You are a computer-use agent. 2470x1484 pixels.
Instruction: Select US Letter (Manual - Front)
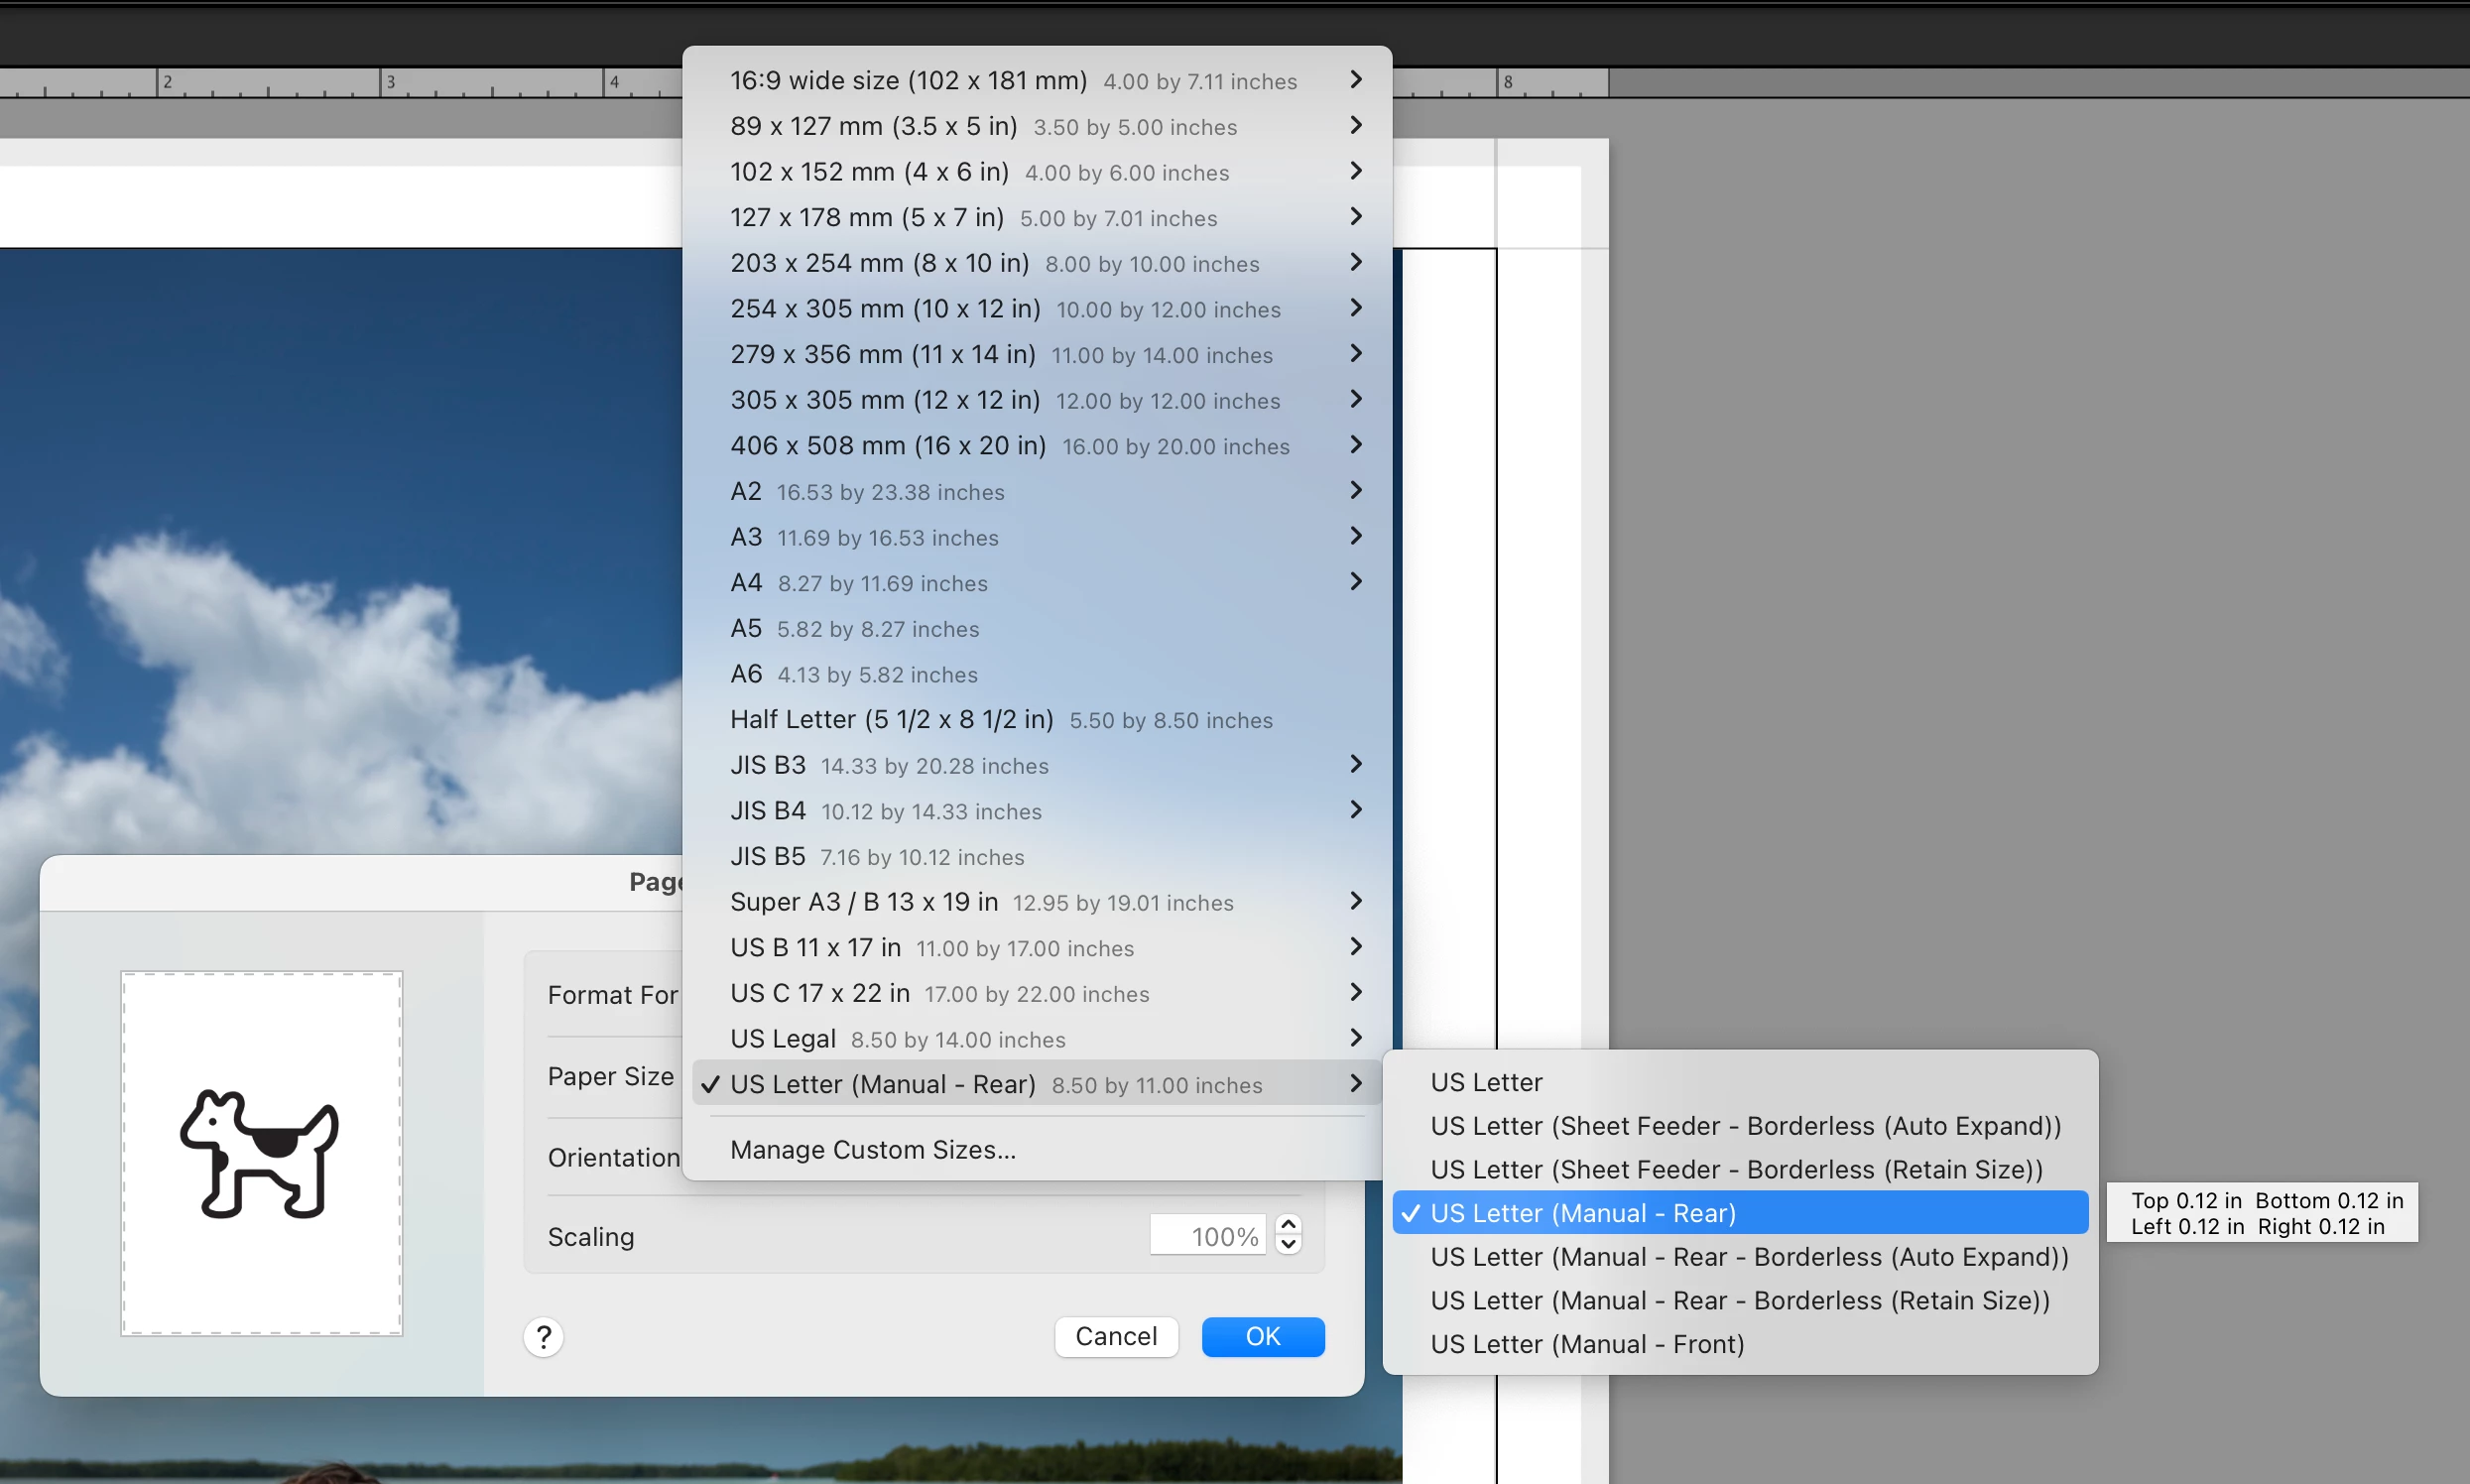tap(1587, 1344)
